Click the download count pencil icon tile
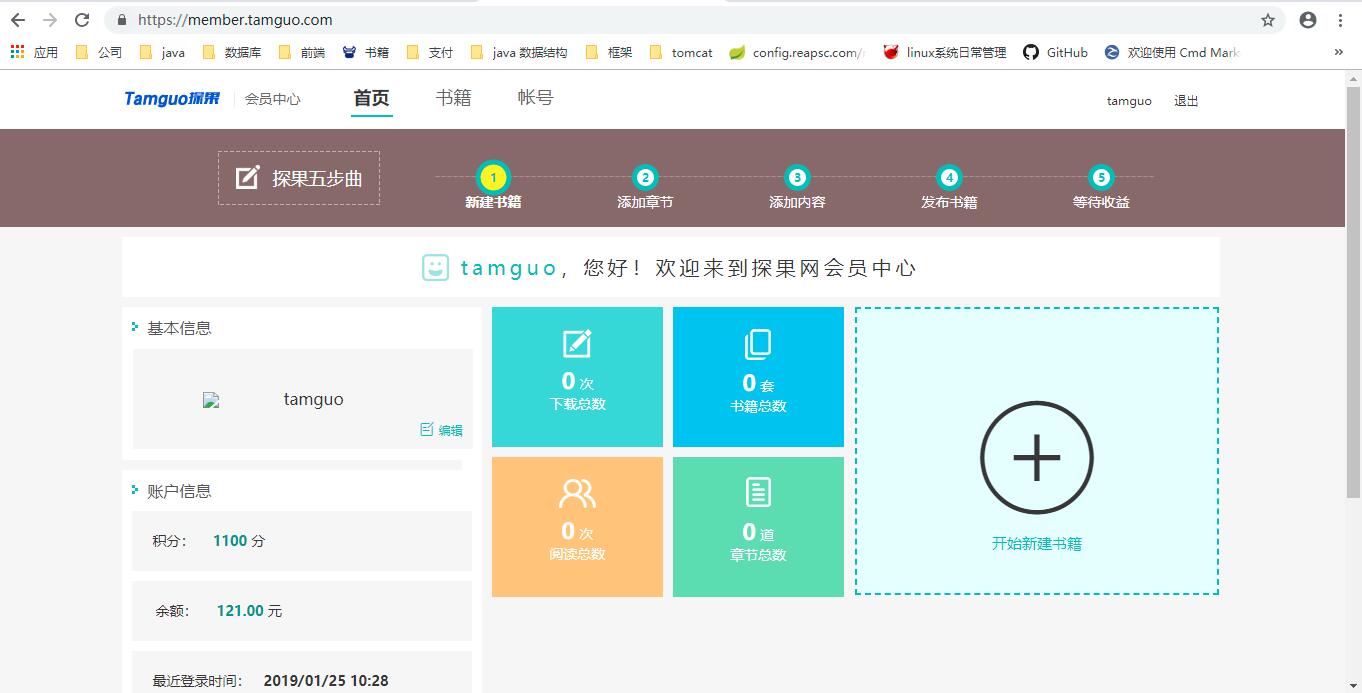The height and width of the screenshot is (693, 1362). click(577, 377)
